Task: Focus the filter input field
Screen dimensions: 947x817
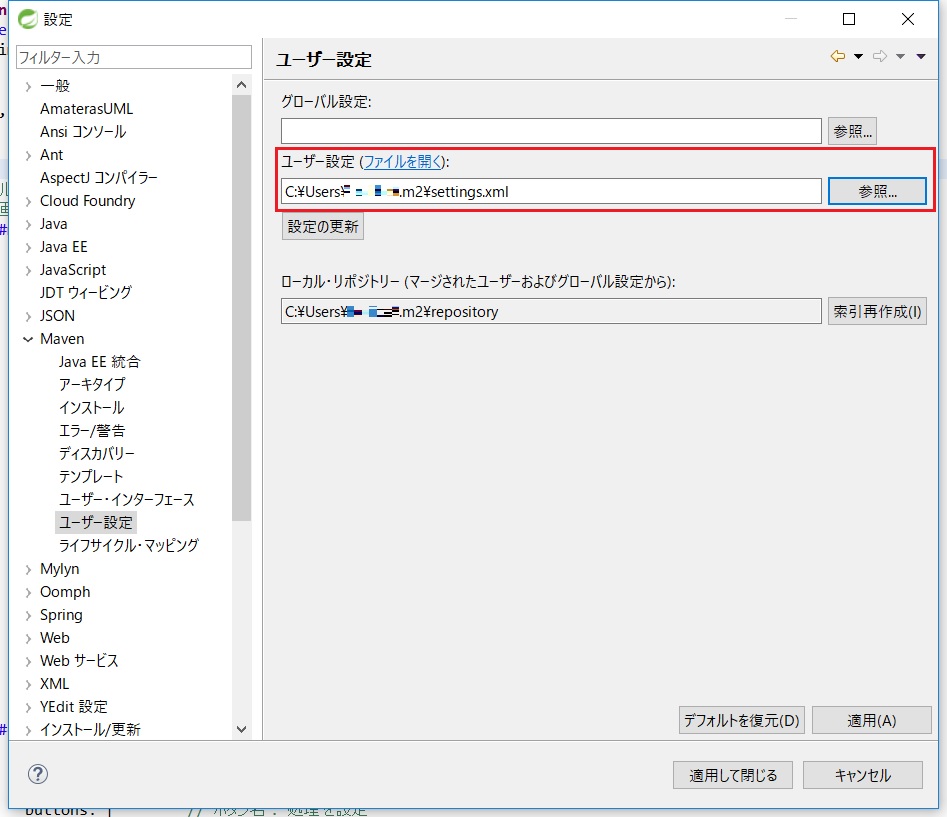Action: click(133, 57)
